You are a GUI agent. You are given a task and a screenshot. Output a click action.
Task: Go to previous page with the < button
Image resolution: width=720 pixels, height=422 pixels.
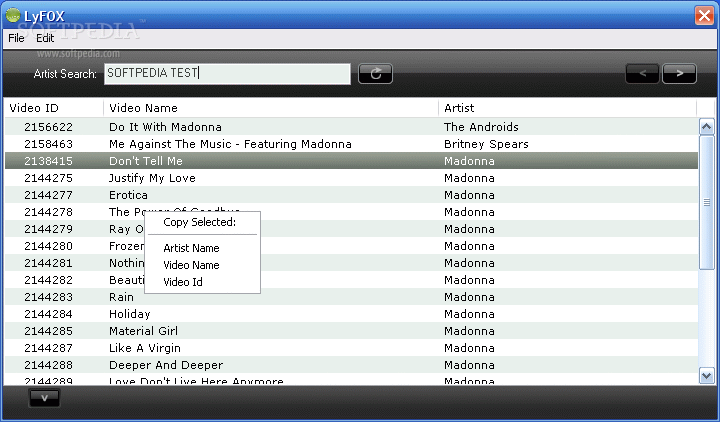(642, 73)
